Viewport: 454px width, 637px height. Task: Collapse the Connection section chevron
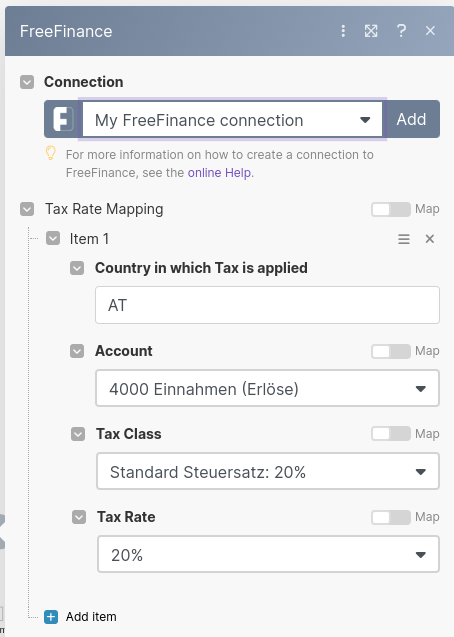27,82
